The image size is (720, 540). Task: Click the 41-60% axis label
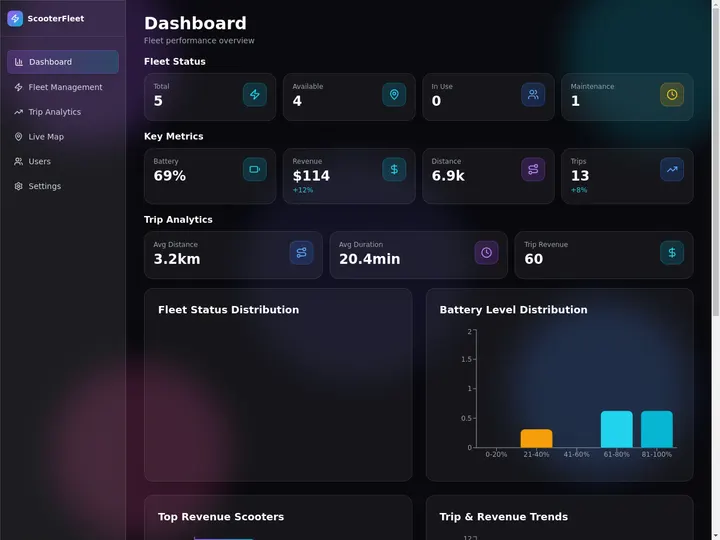pyautogui.click(x=576, y=455)
